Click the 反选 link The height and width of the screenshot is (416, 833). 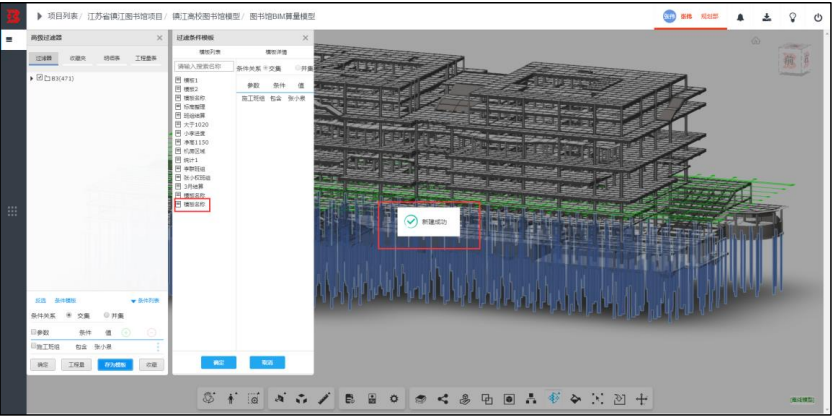40,301
